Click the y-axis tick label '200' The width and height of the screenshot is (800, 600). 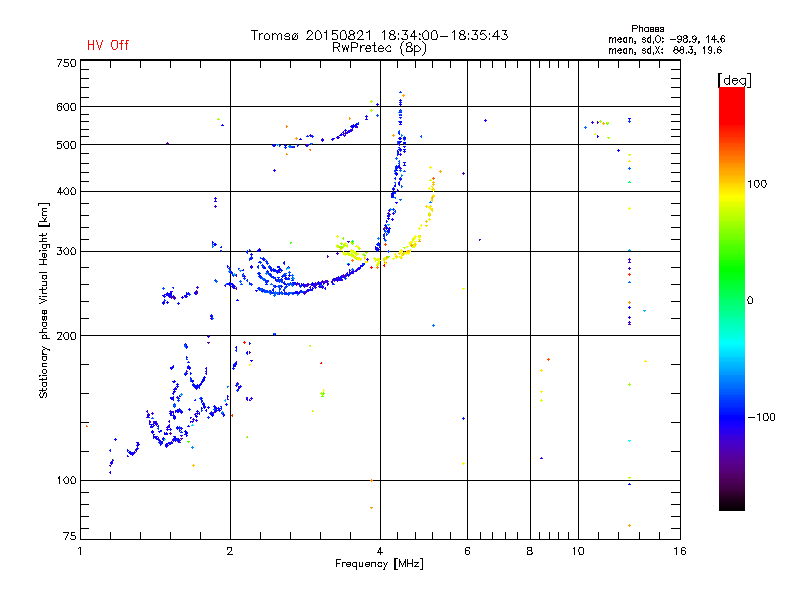(x=66, y=336)
